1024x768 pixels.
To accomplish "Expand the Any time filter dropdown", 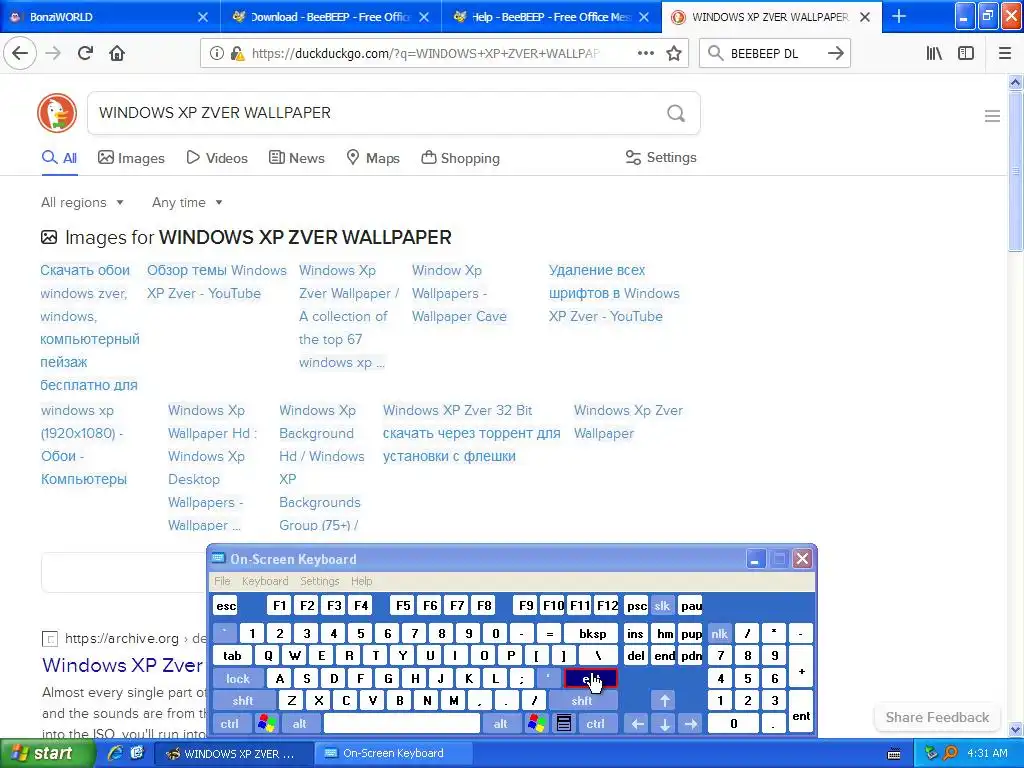I will [187, 202].
